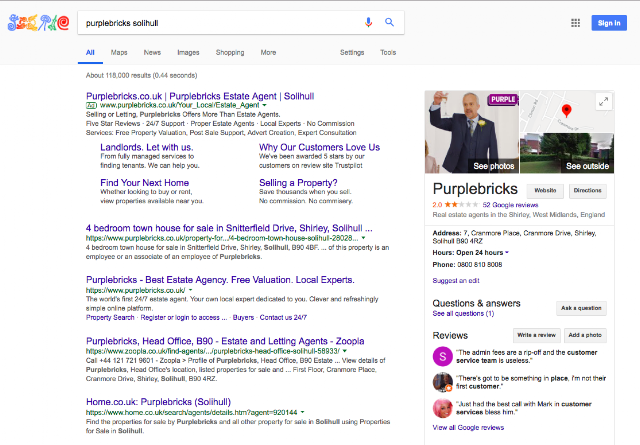The image size is (640, 445).
Task: Open 4 bedroom town house Snitterfield Drive result
Action: coord(229,228)
